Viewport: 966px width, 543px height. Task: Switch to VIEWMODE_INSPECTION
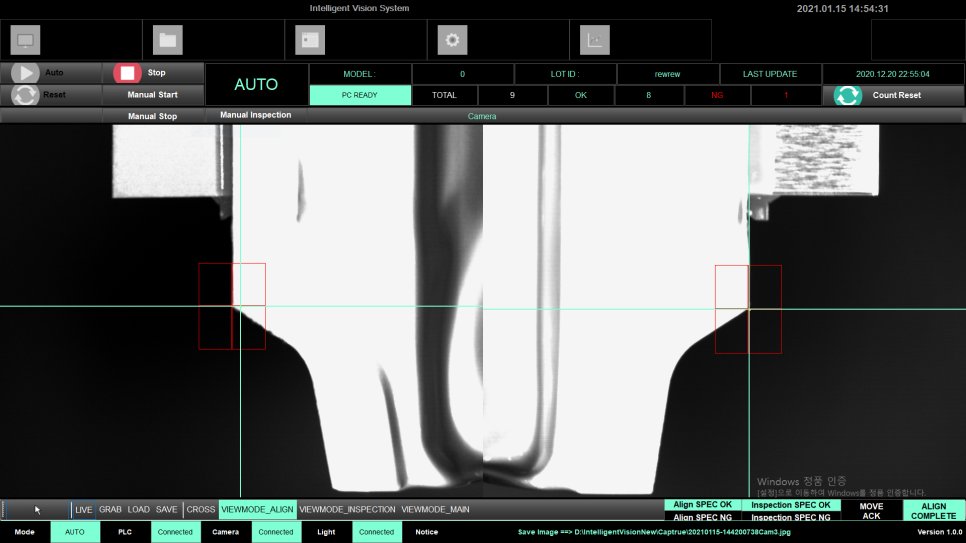click(x=347, y=510)
